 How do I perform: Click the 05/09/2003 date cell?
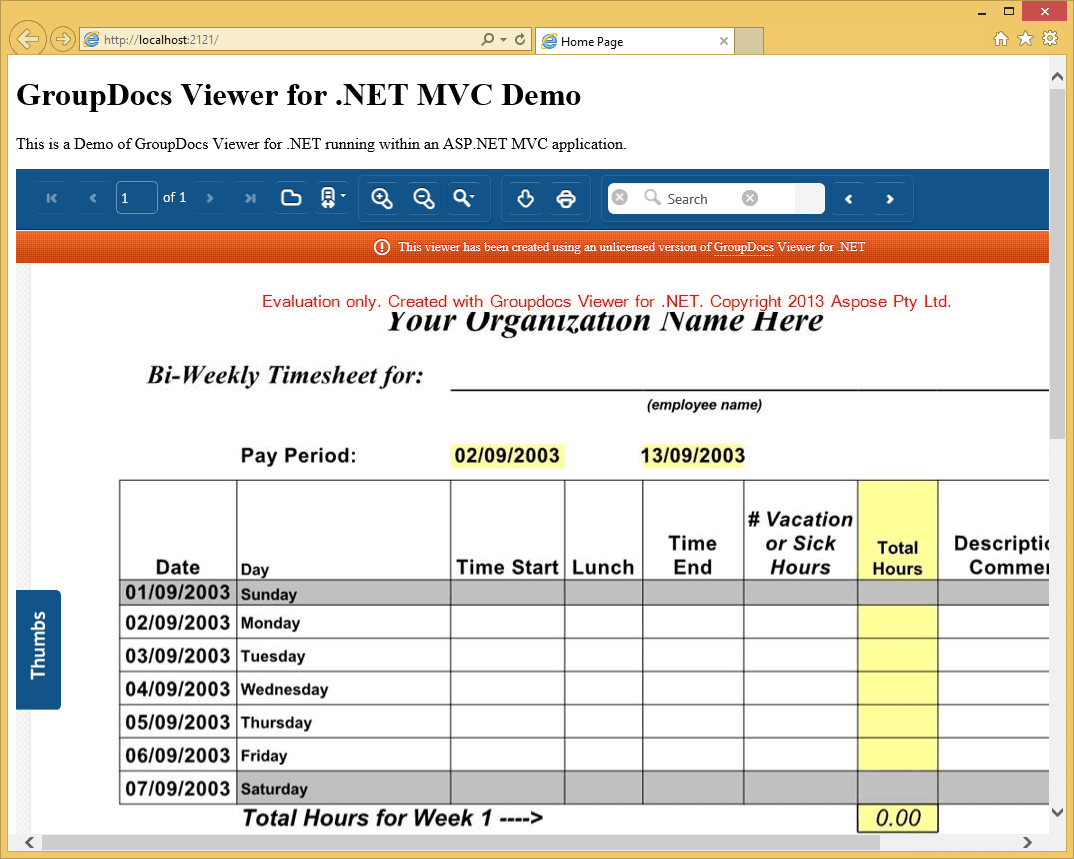pos(178,722)
